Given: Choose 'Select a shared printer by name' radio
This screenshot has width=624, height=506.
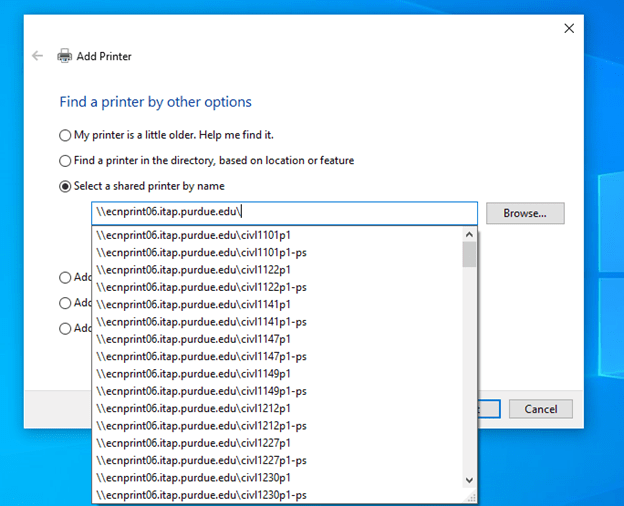Looking at the screenshot, I should click(x=65, y=186).
